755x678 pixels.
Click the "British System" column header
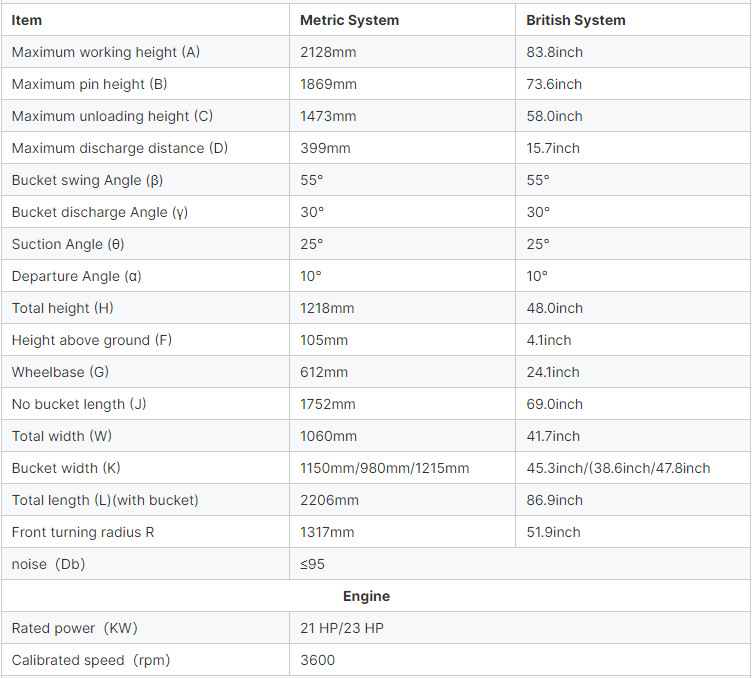576,20
